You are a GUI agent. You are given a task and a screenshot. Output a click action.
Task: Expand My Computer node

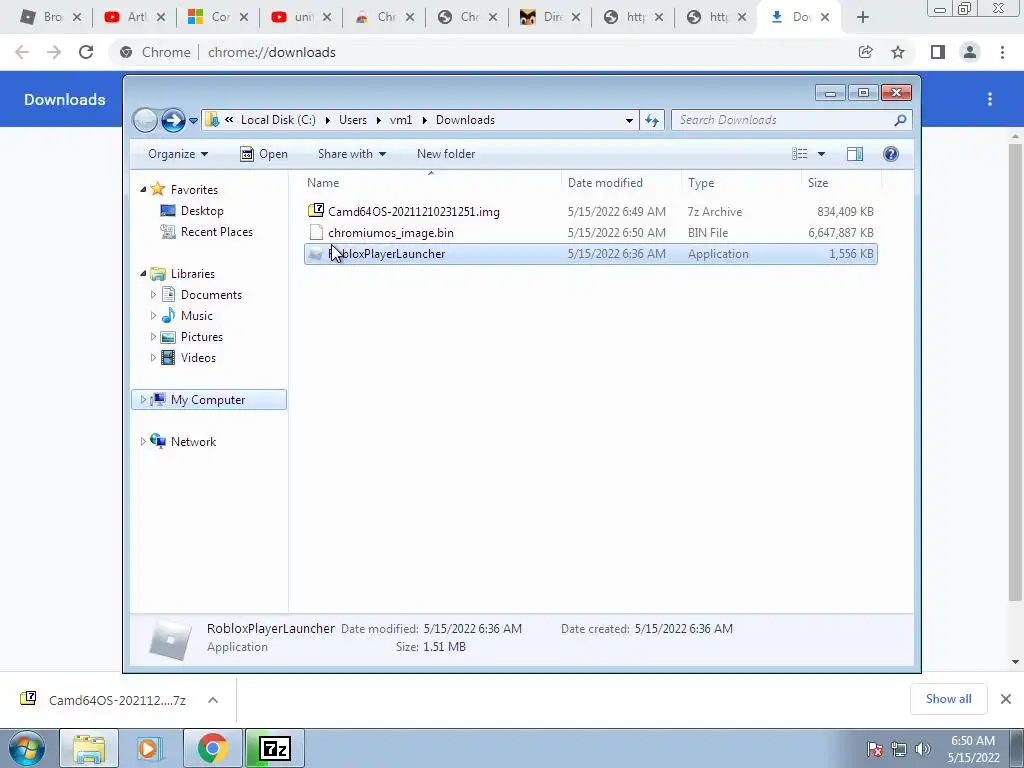[x=143, y=400]
